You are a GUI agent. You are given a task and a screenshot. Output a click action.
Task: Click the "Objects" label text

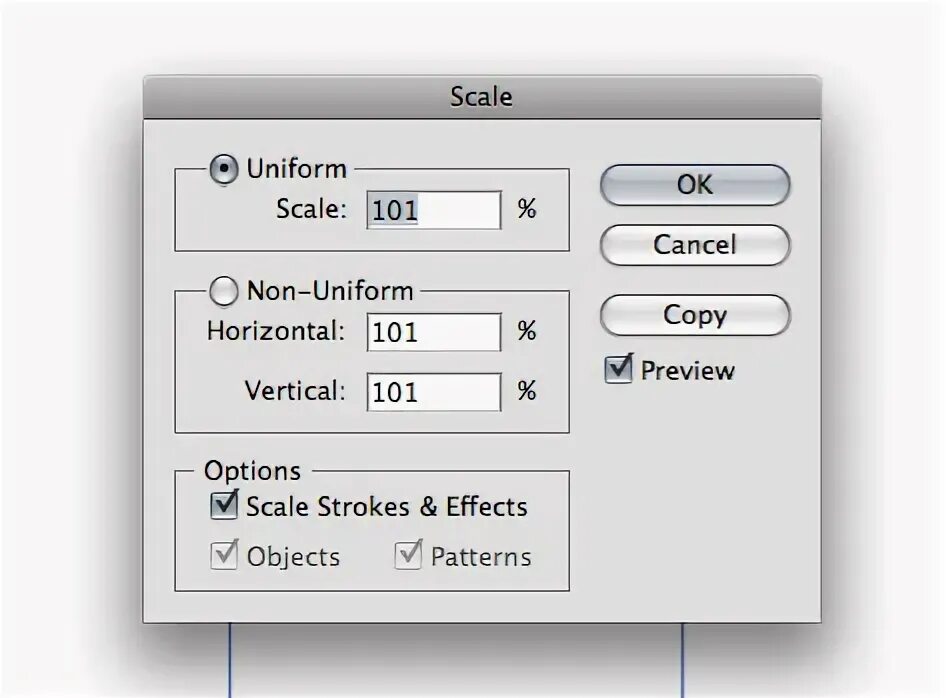tap(293, 557)
